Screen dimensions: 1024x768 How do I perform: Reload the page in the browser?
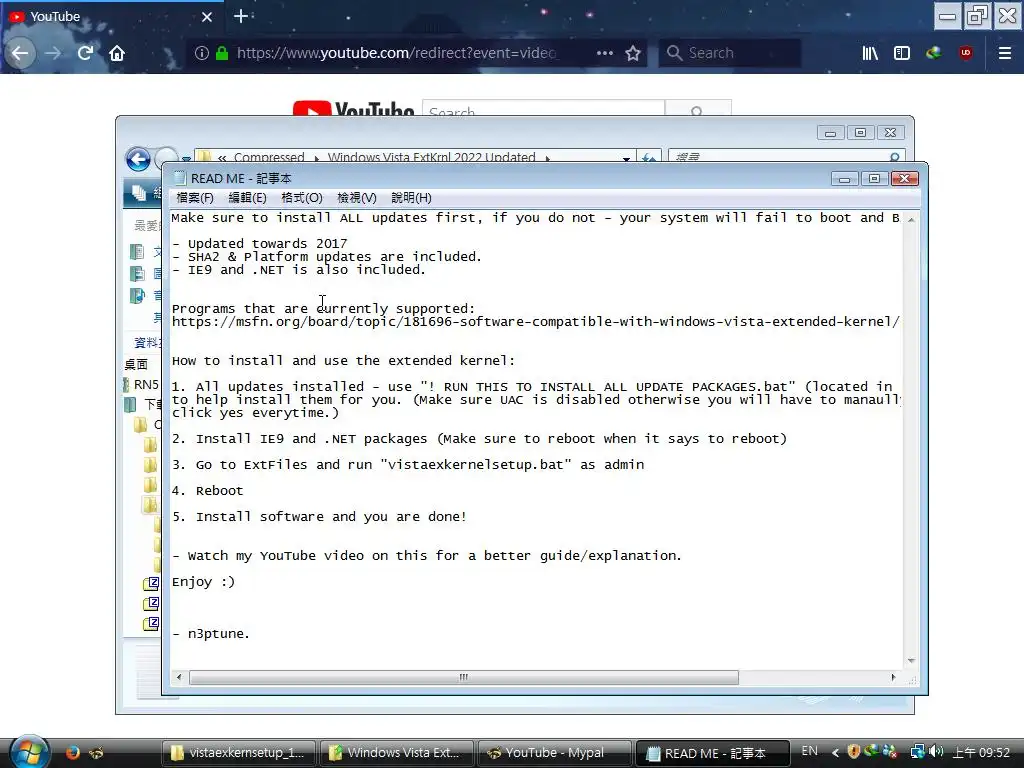(85, 53)
